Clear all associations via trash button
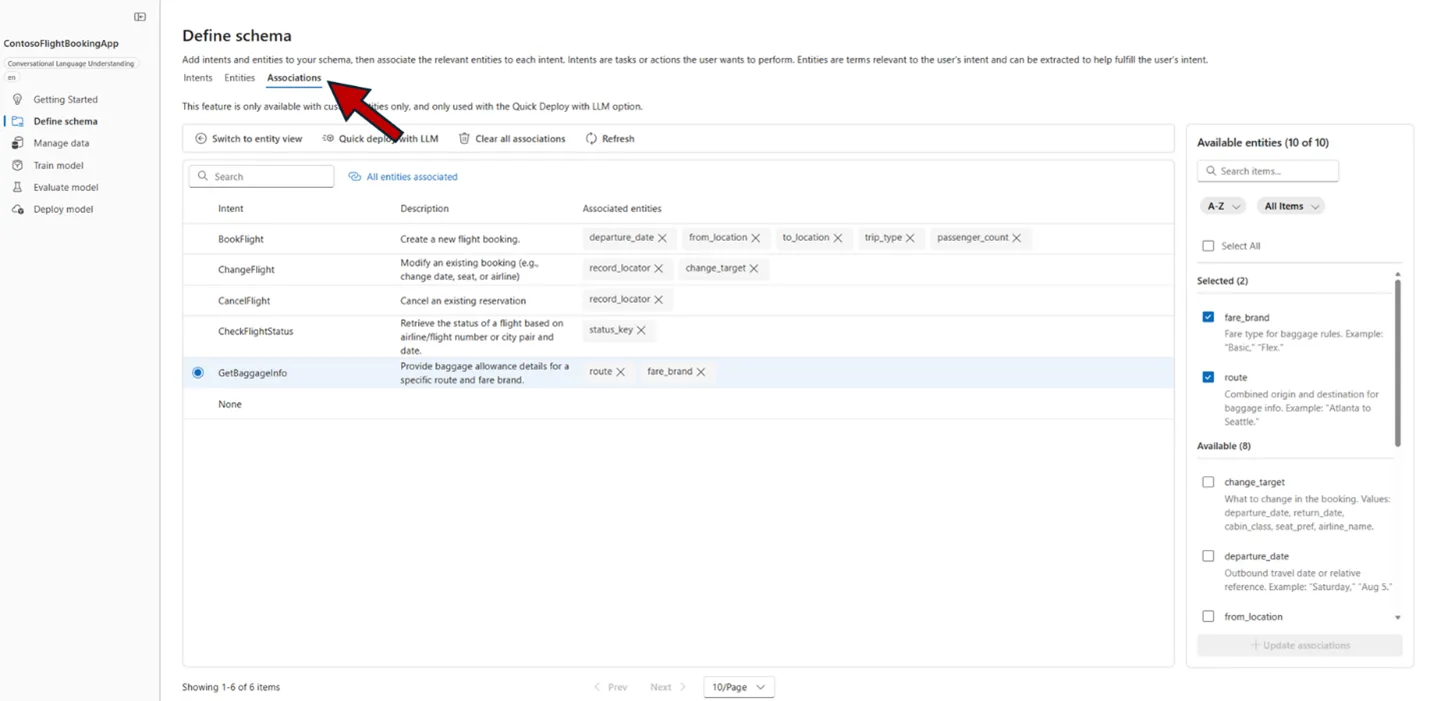 [x=512, y=139]
